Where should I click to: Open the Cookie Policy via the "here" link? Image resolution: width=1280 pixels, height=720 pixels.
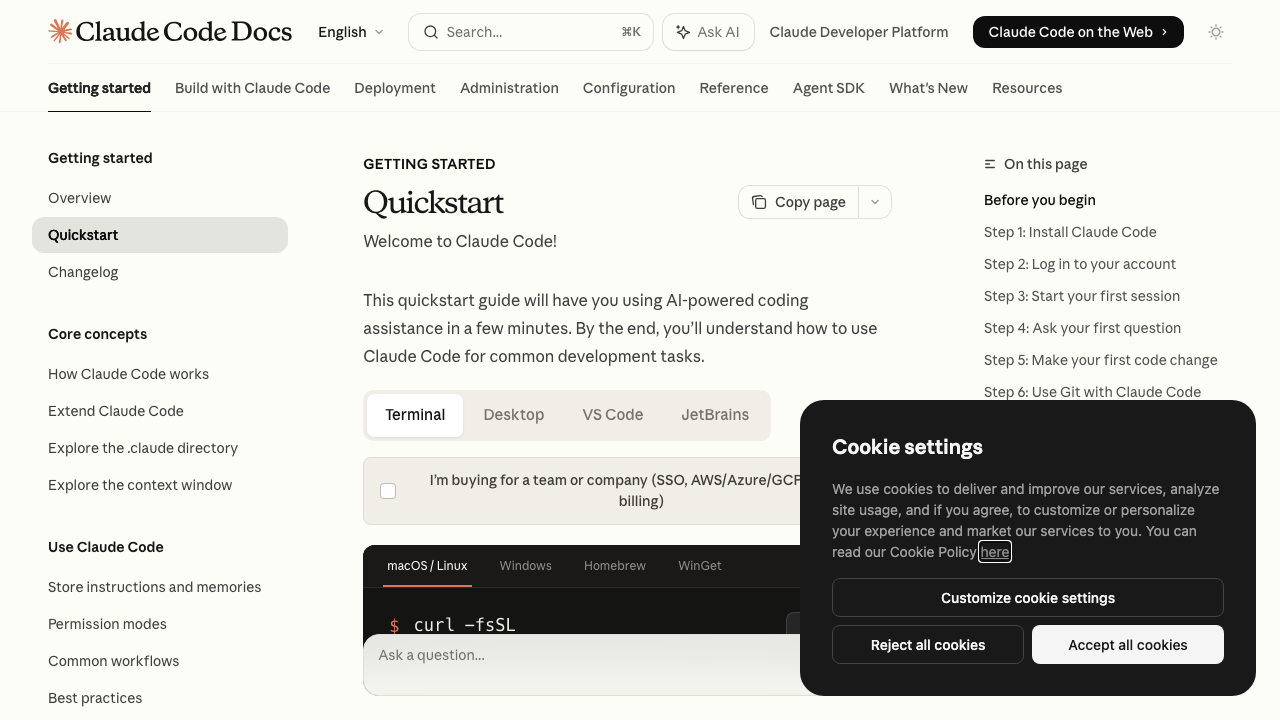pyautogui.click(x=994, y=551)
